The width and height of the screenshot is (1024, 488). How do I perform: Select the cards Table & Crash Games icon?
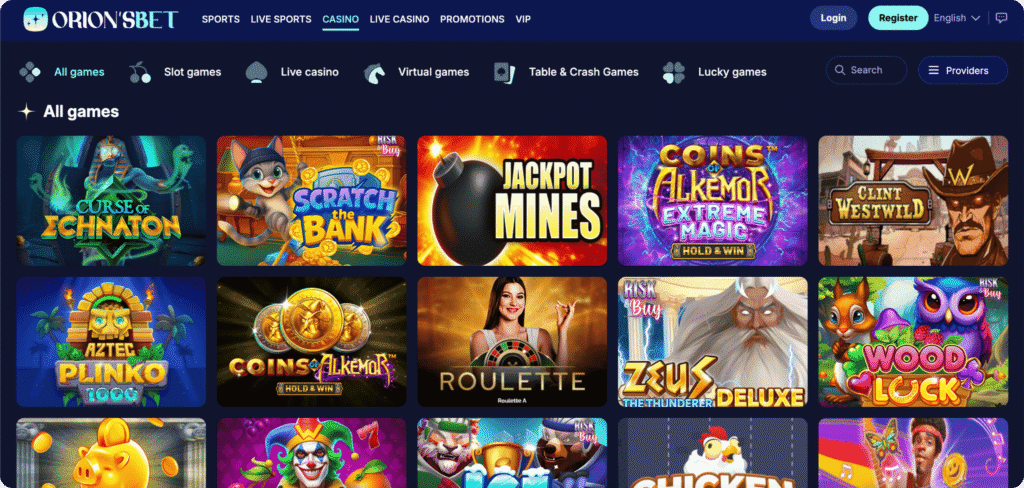505,72
